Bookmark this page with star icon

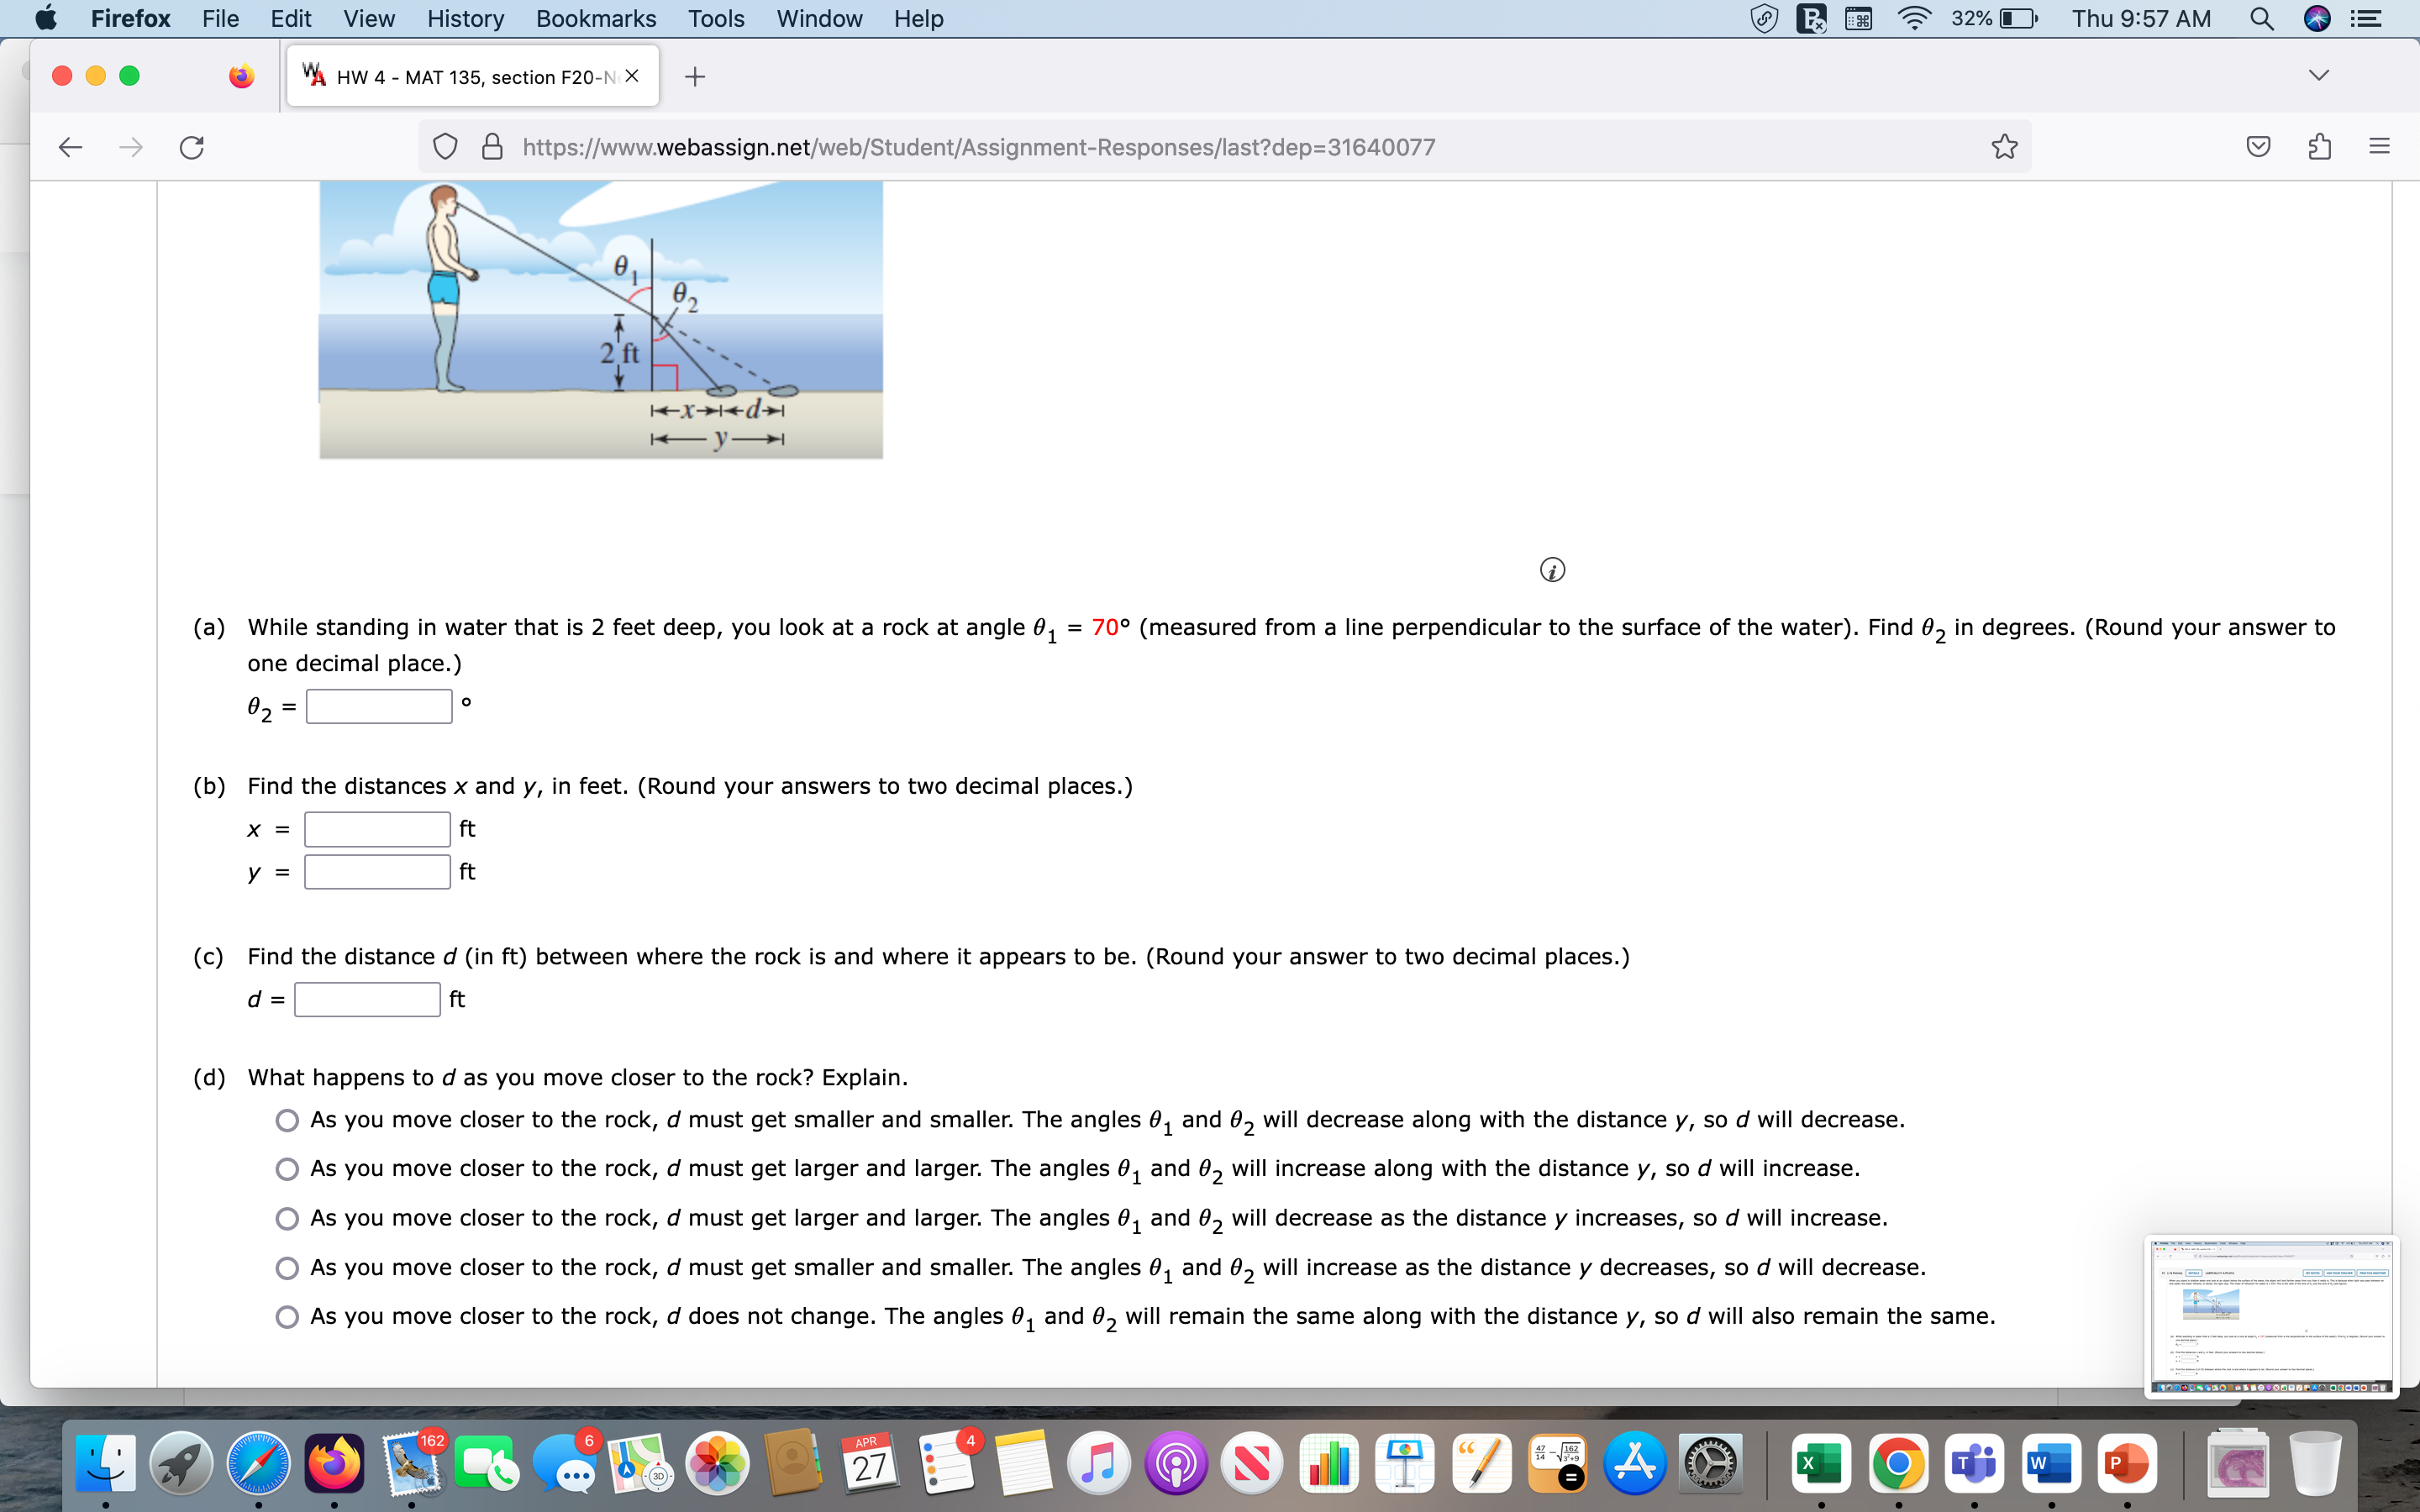coord(2004,147)
